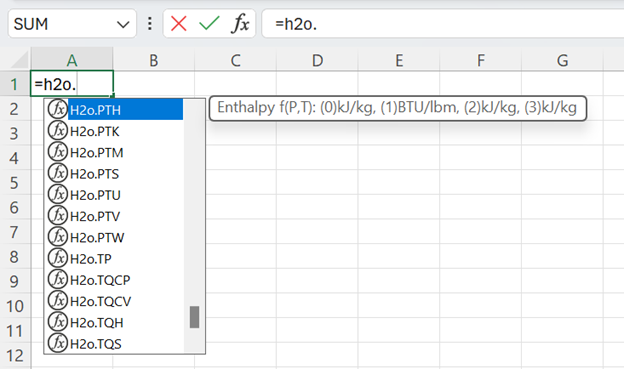Open the Name Box dropdown arrow
624x369 pixels.
(x=123, y=25)
